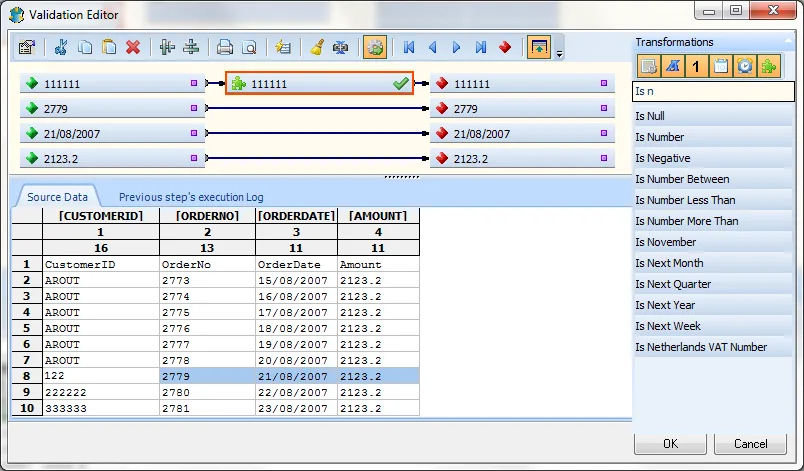Toggle the highlighted panel display icon
This screenshot has width=804, height=471.
[x=539, y=48]
